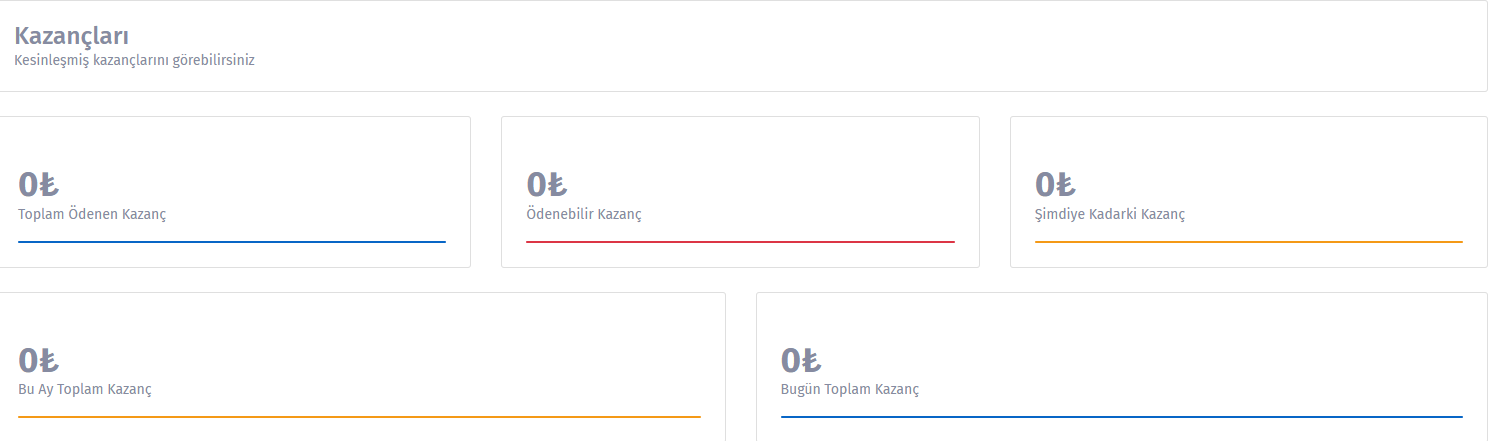Select the Şimdiye Kadarki Kazanç label
Image resolution: width=1495 pixels, height=441 pixels.
1110,214
